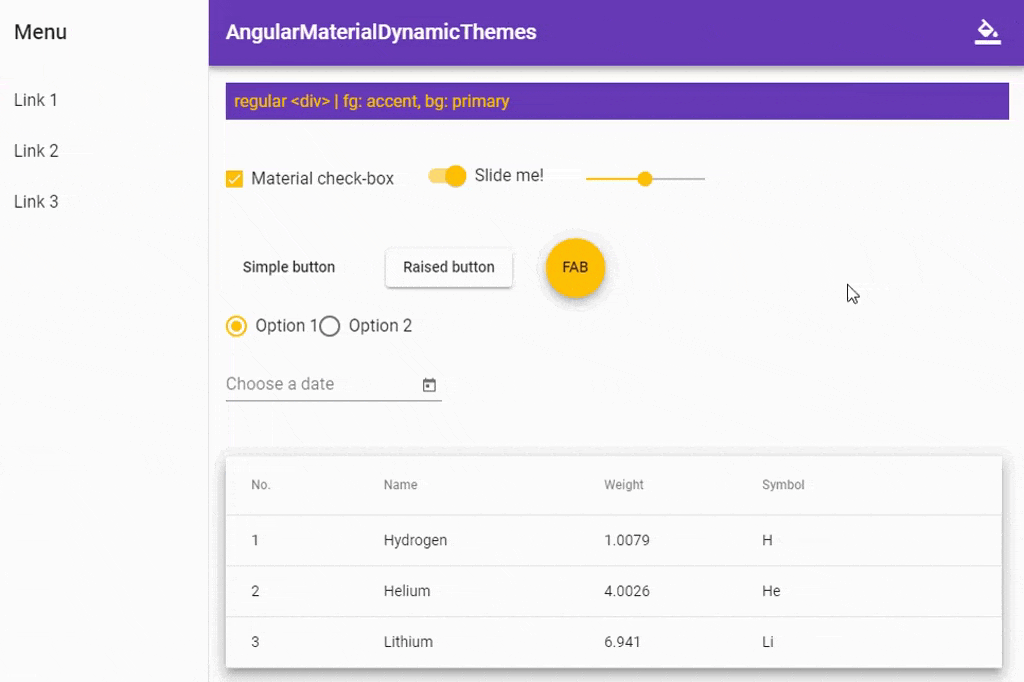Open Link 3 in the menu
1024x682 pixels.
36,202
